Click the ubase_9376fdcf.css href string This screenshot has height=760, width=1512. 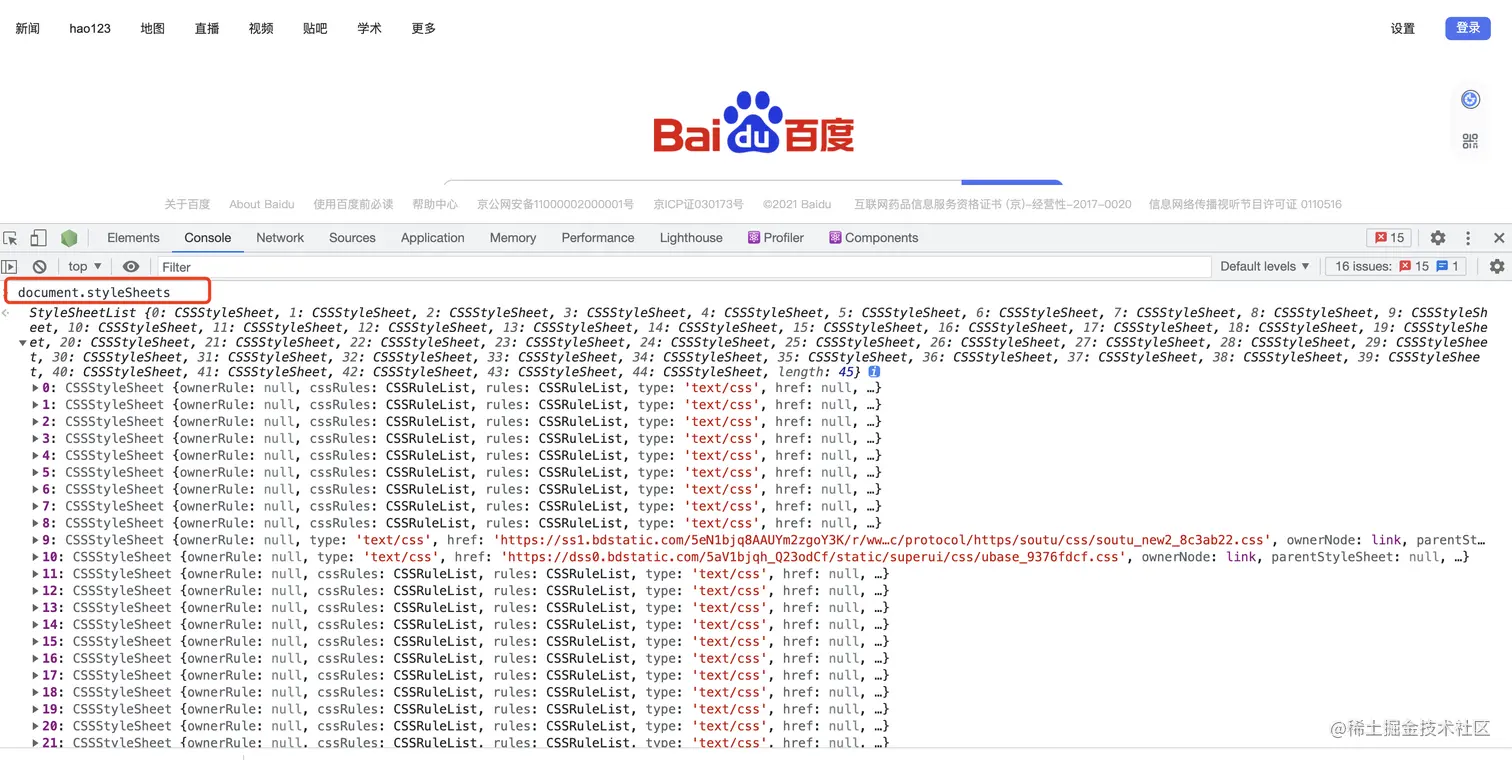(814, 557)
